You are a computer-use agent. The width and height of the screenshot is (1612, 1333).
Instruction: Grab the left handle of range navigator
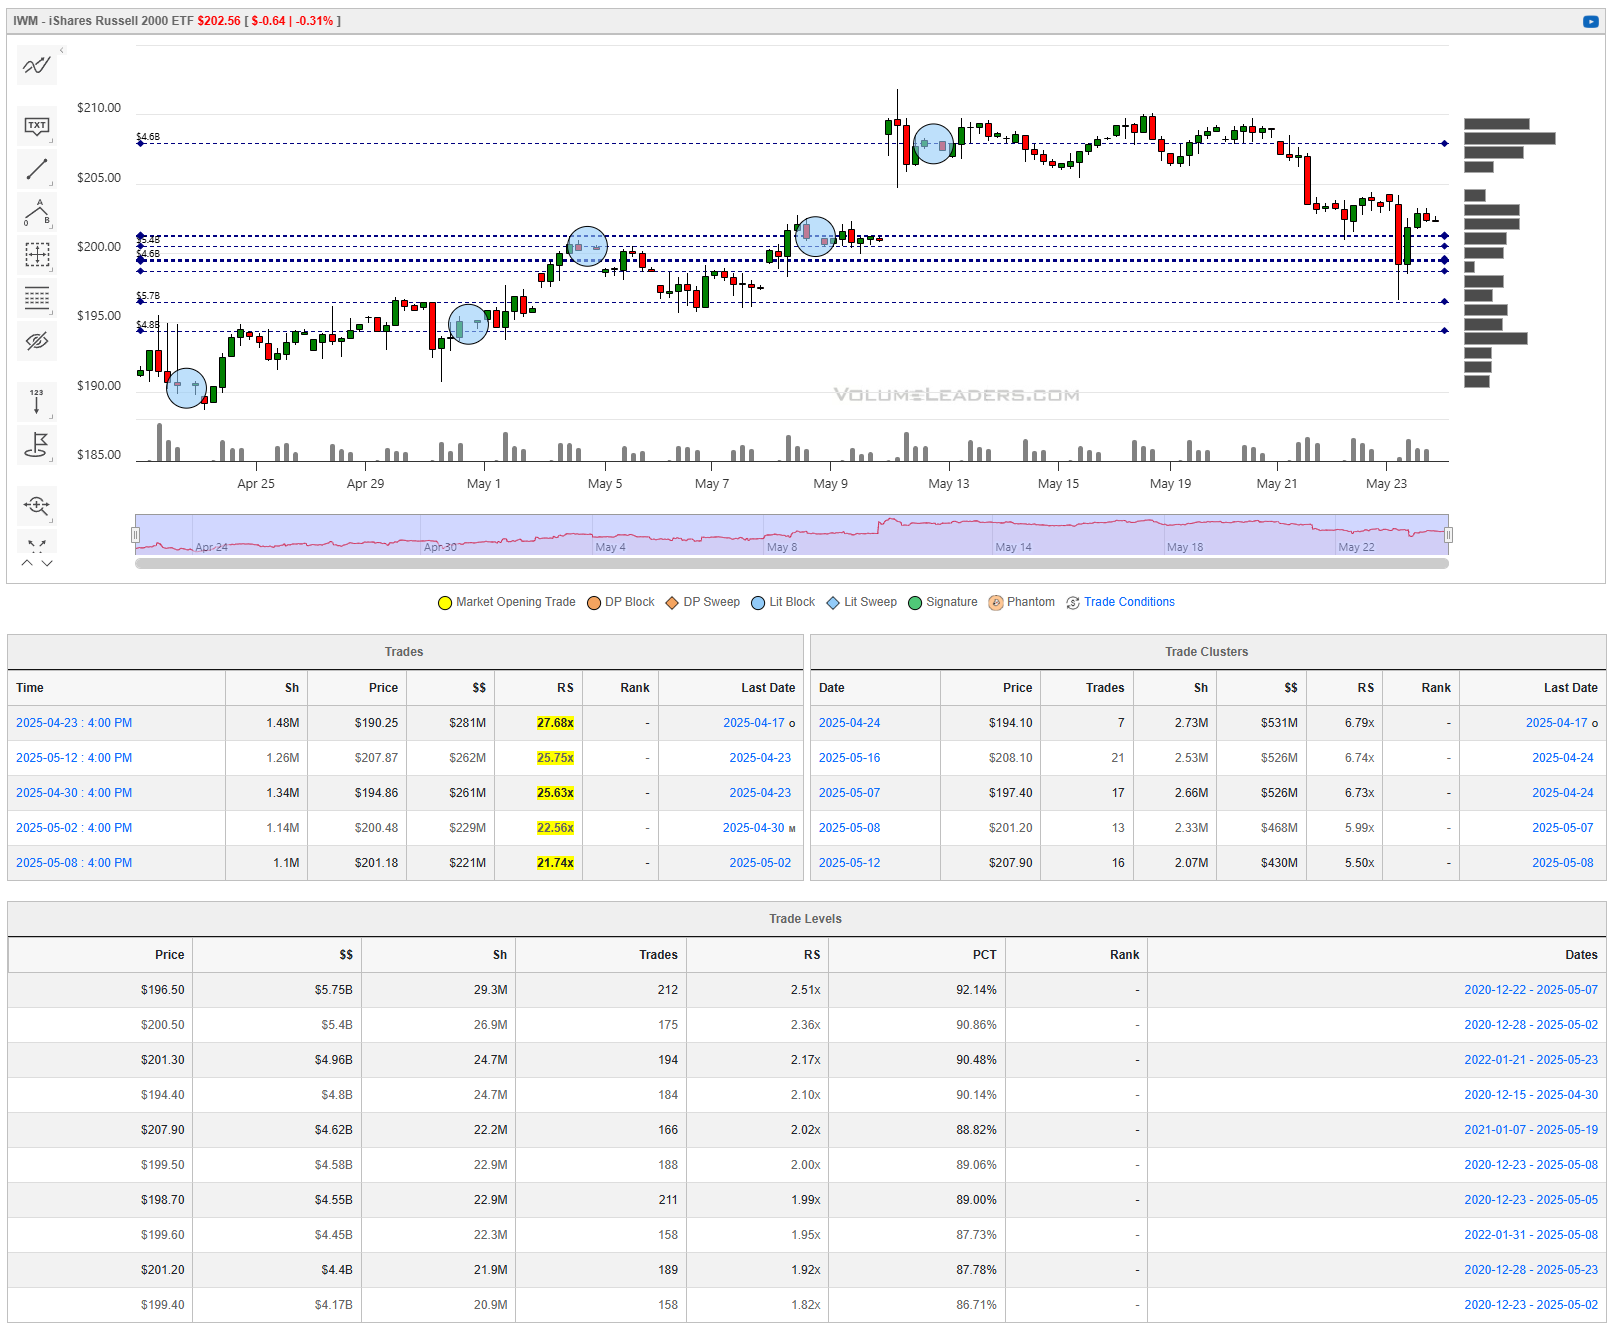(136, 535)
